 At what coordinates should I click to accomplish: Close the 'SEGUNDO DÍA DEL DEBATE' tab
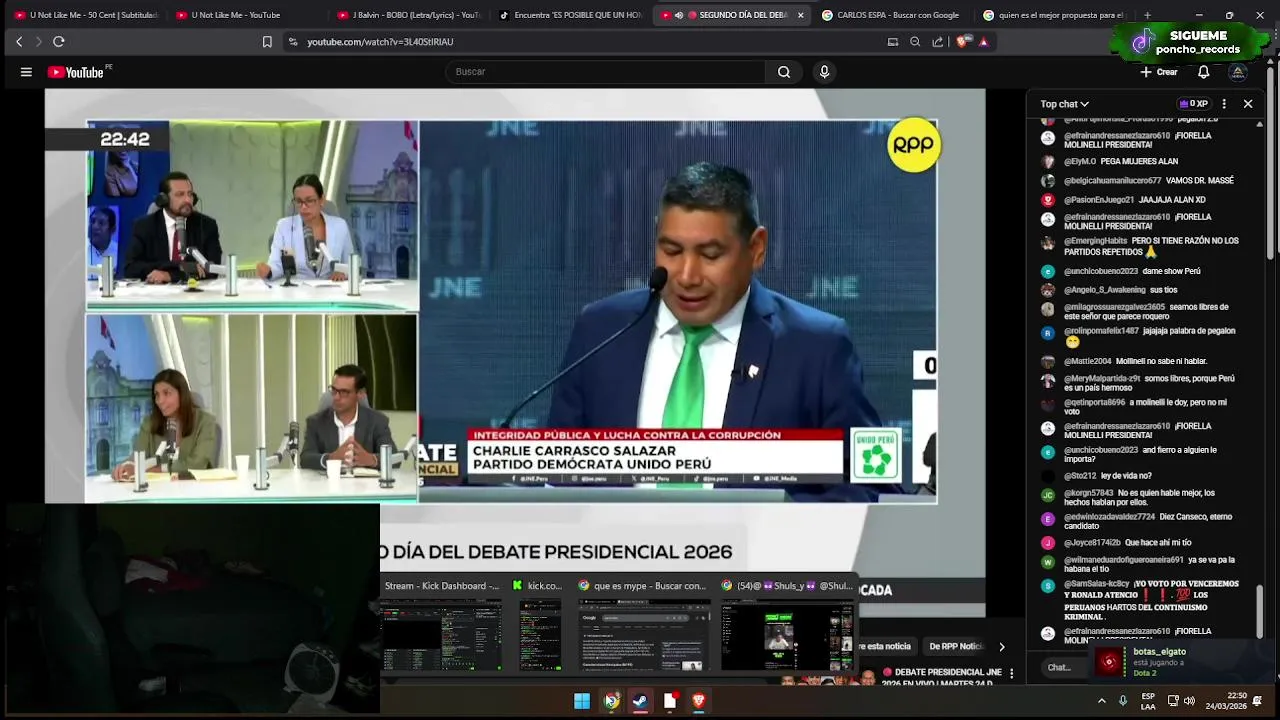800,15
